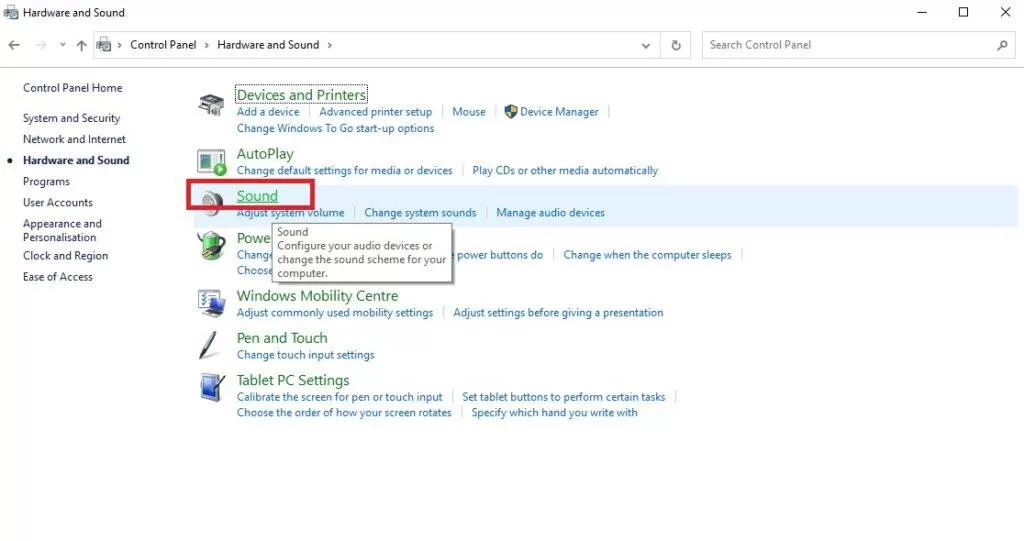This screenshot has width=1024, height=541.
Task: Open Windows Mobility Centre heading
Action: click(x=317, y=296)
